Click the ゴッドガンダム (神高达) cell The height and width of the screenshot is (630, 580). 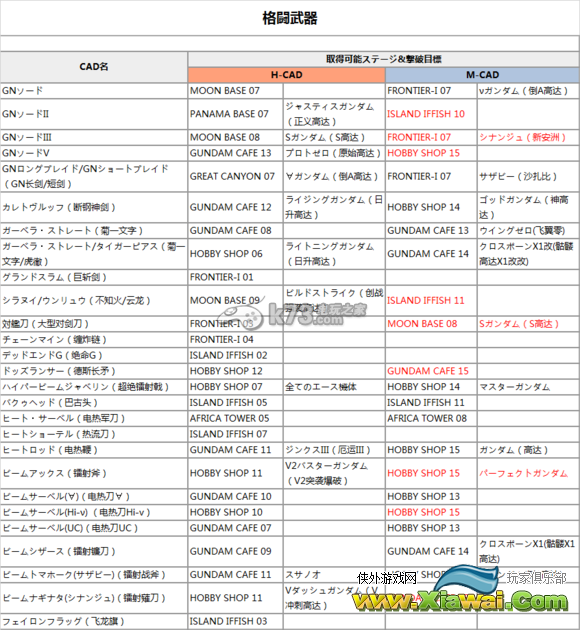pyautogui.click(x=528, y=207)
